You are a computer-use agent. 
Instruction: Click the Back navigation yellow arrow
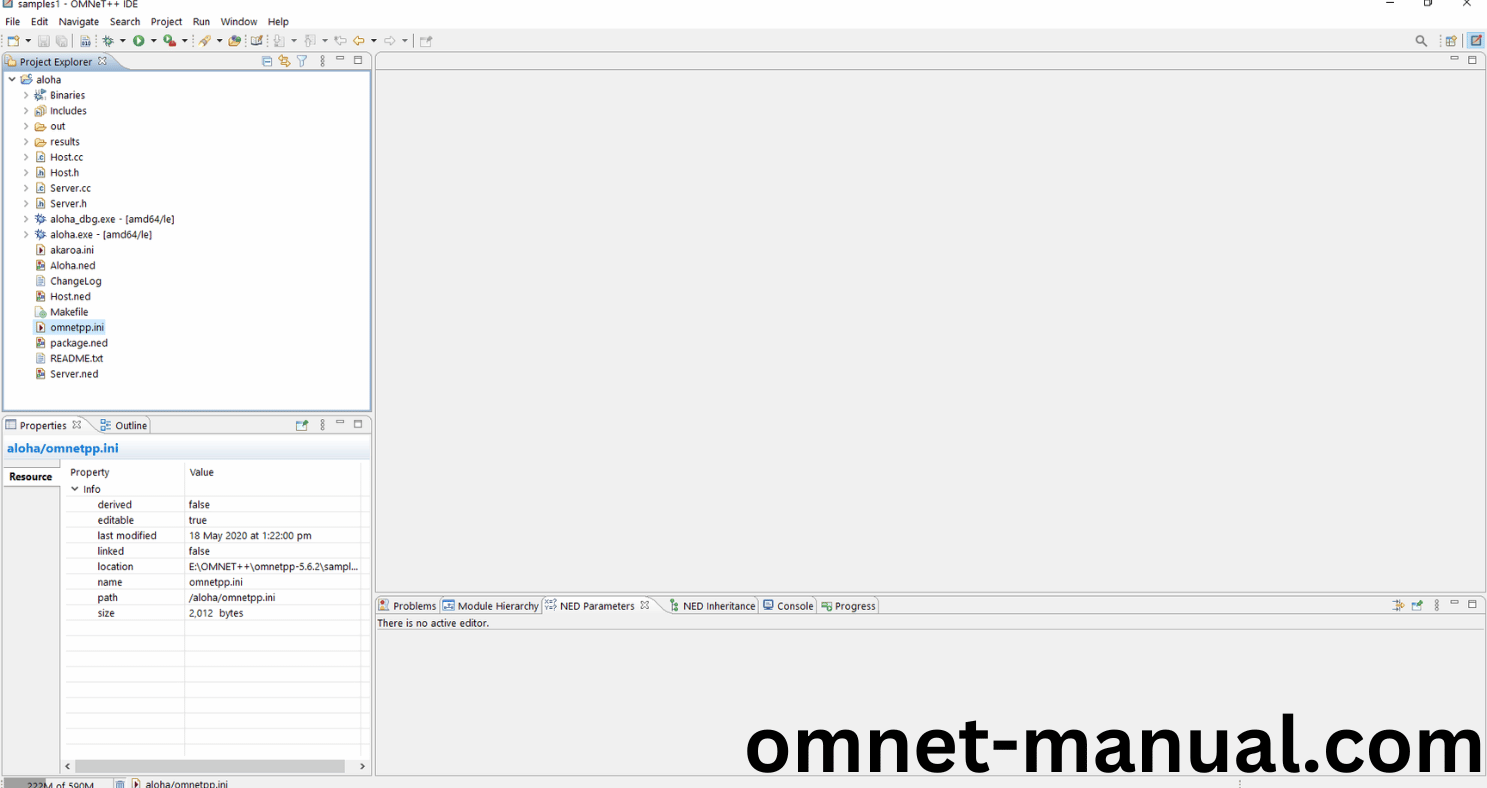(358, 41)
